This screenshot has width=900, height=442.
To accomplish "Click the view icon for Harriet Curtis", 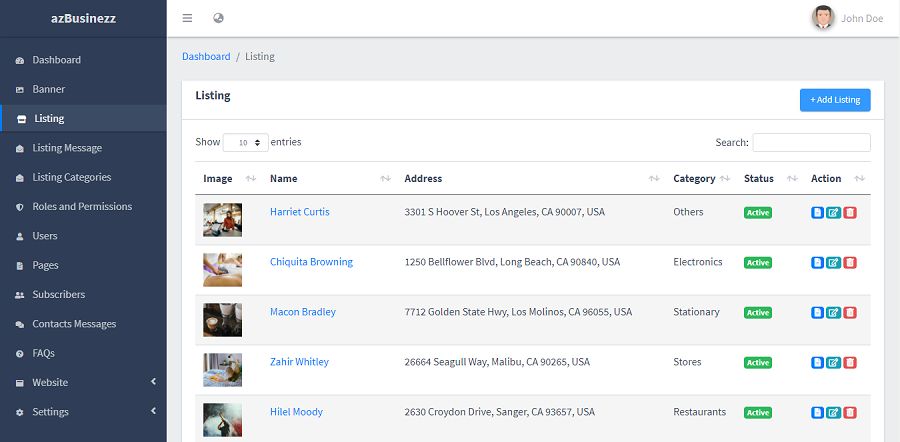I will click(x=817, y=212).
